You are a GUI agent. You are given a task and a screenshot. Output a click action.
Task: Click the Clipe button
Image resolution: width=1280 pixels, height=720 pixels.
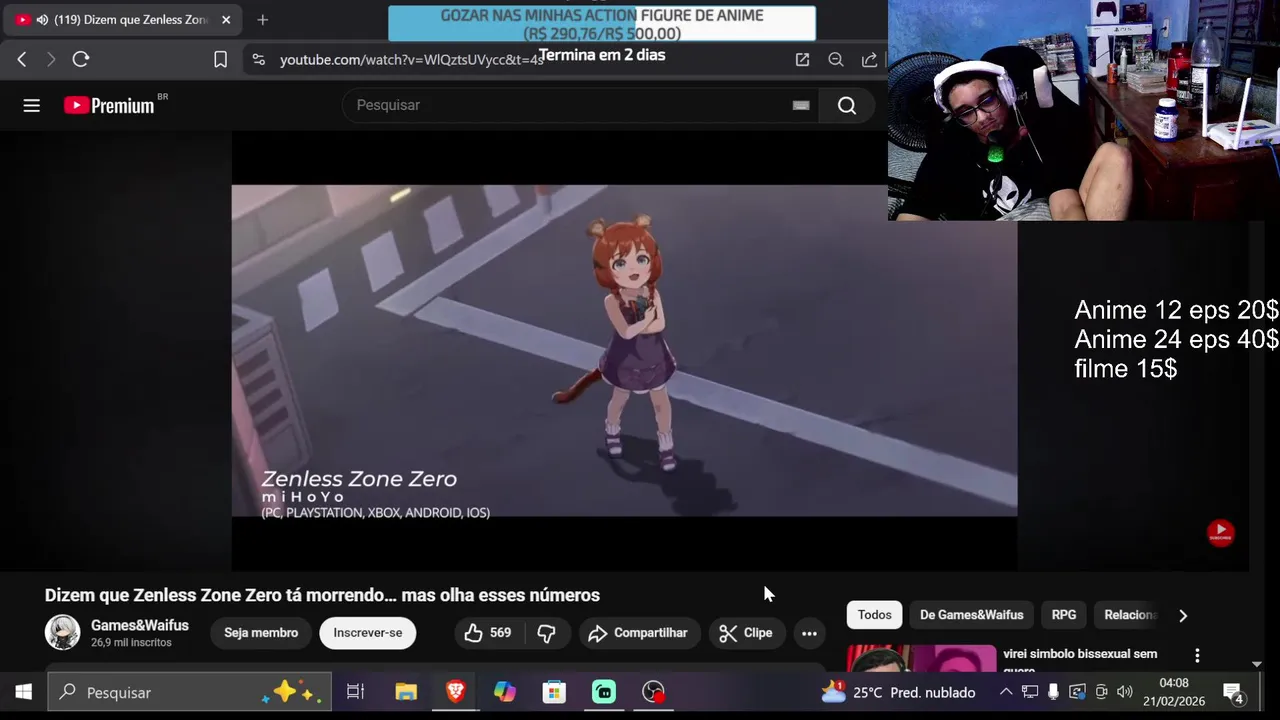[746, 633]
